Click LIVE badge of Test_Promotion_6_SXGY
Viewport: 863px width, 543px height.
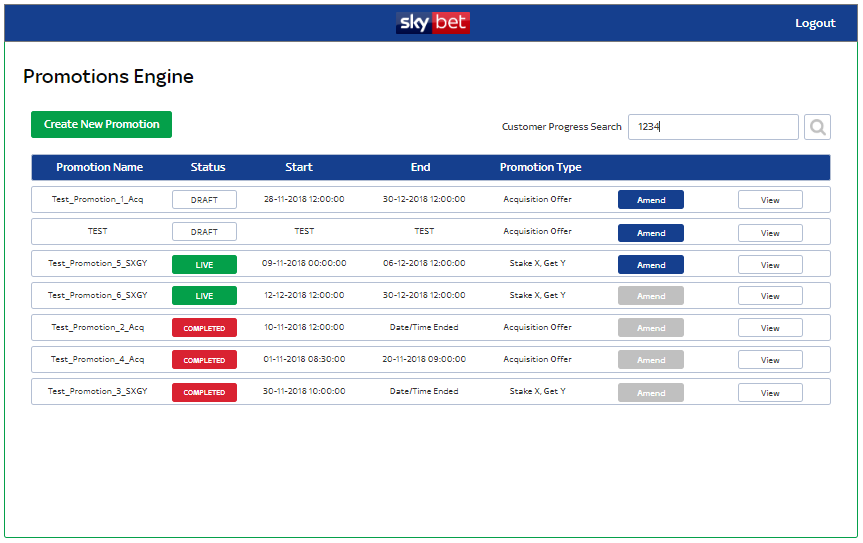(x=204, y=296)
